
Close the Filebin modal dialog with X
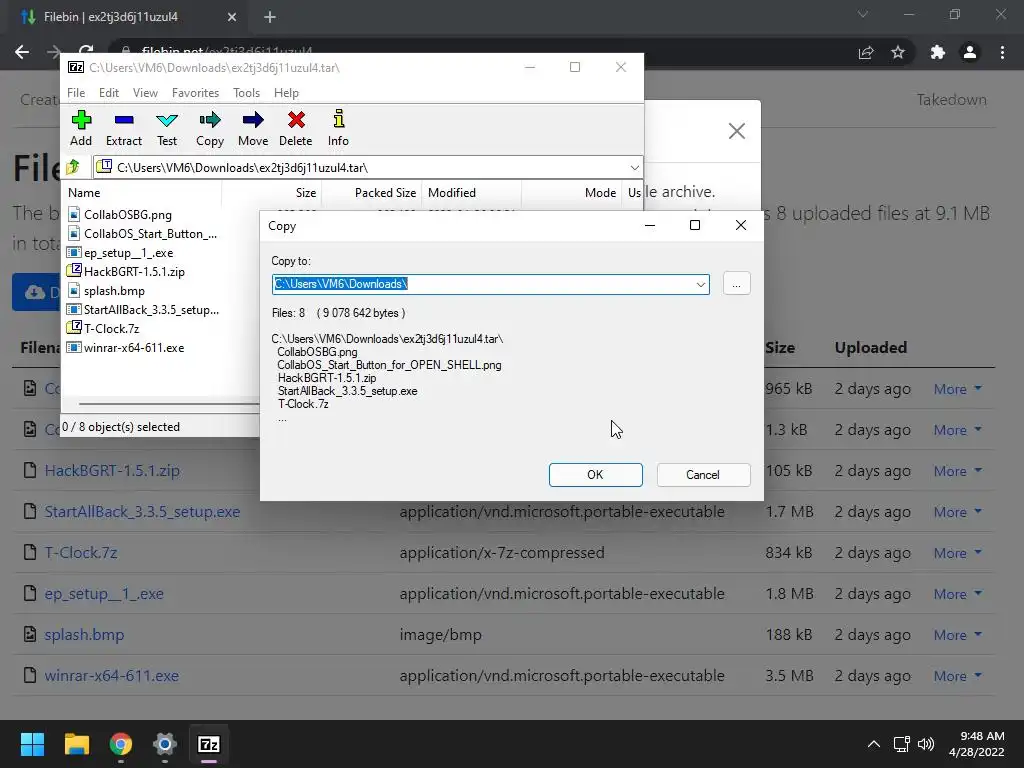737,131
